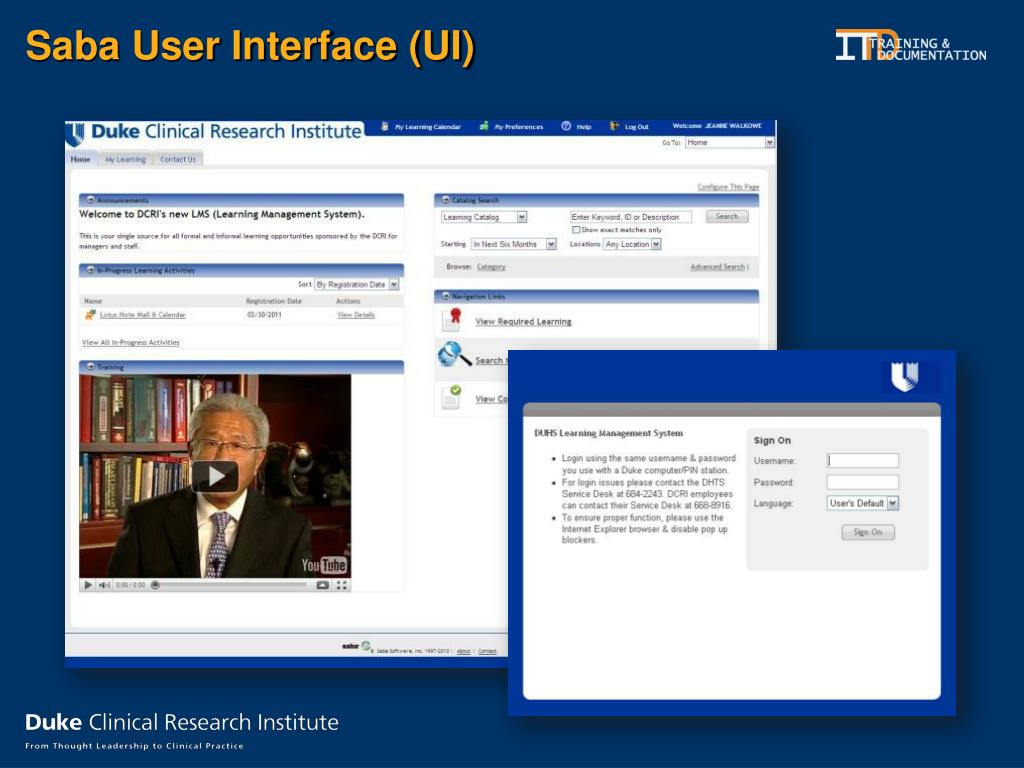The width and height of the screenshot is (1024, 768).
Task: Click the Password input field
Action: coord(863,482)
